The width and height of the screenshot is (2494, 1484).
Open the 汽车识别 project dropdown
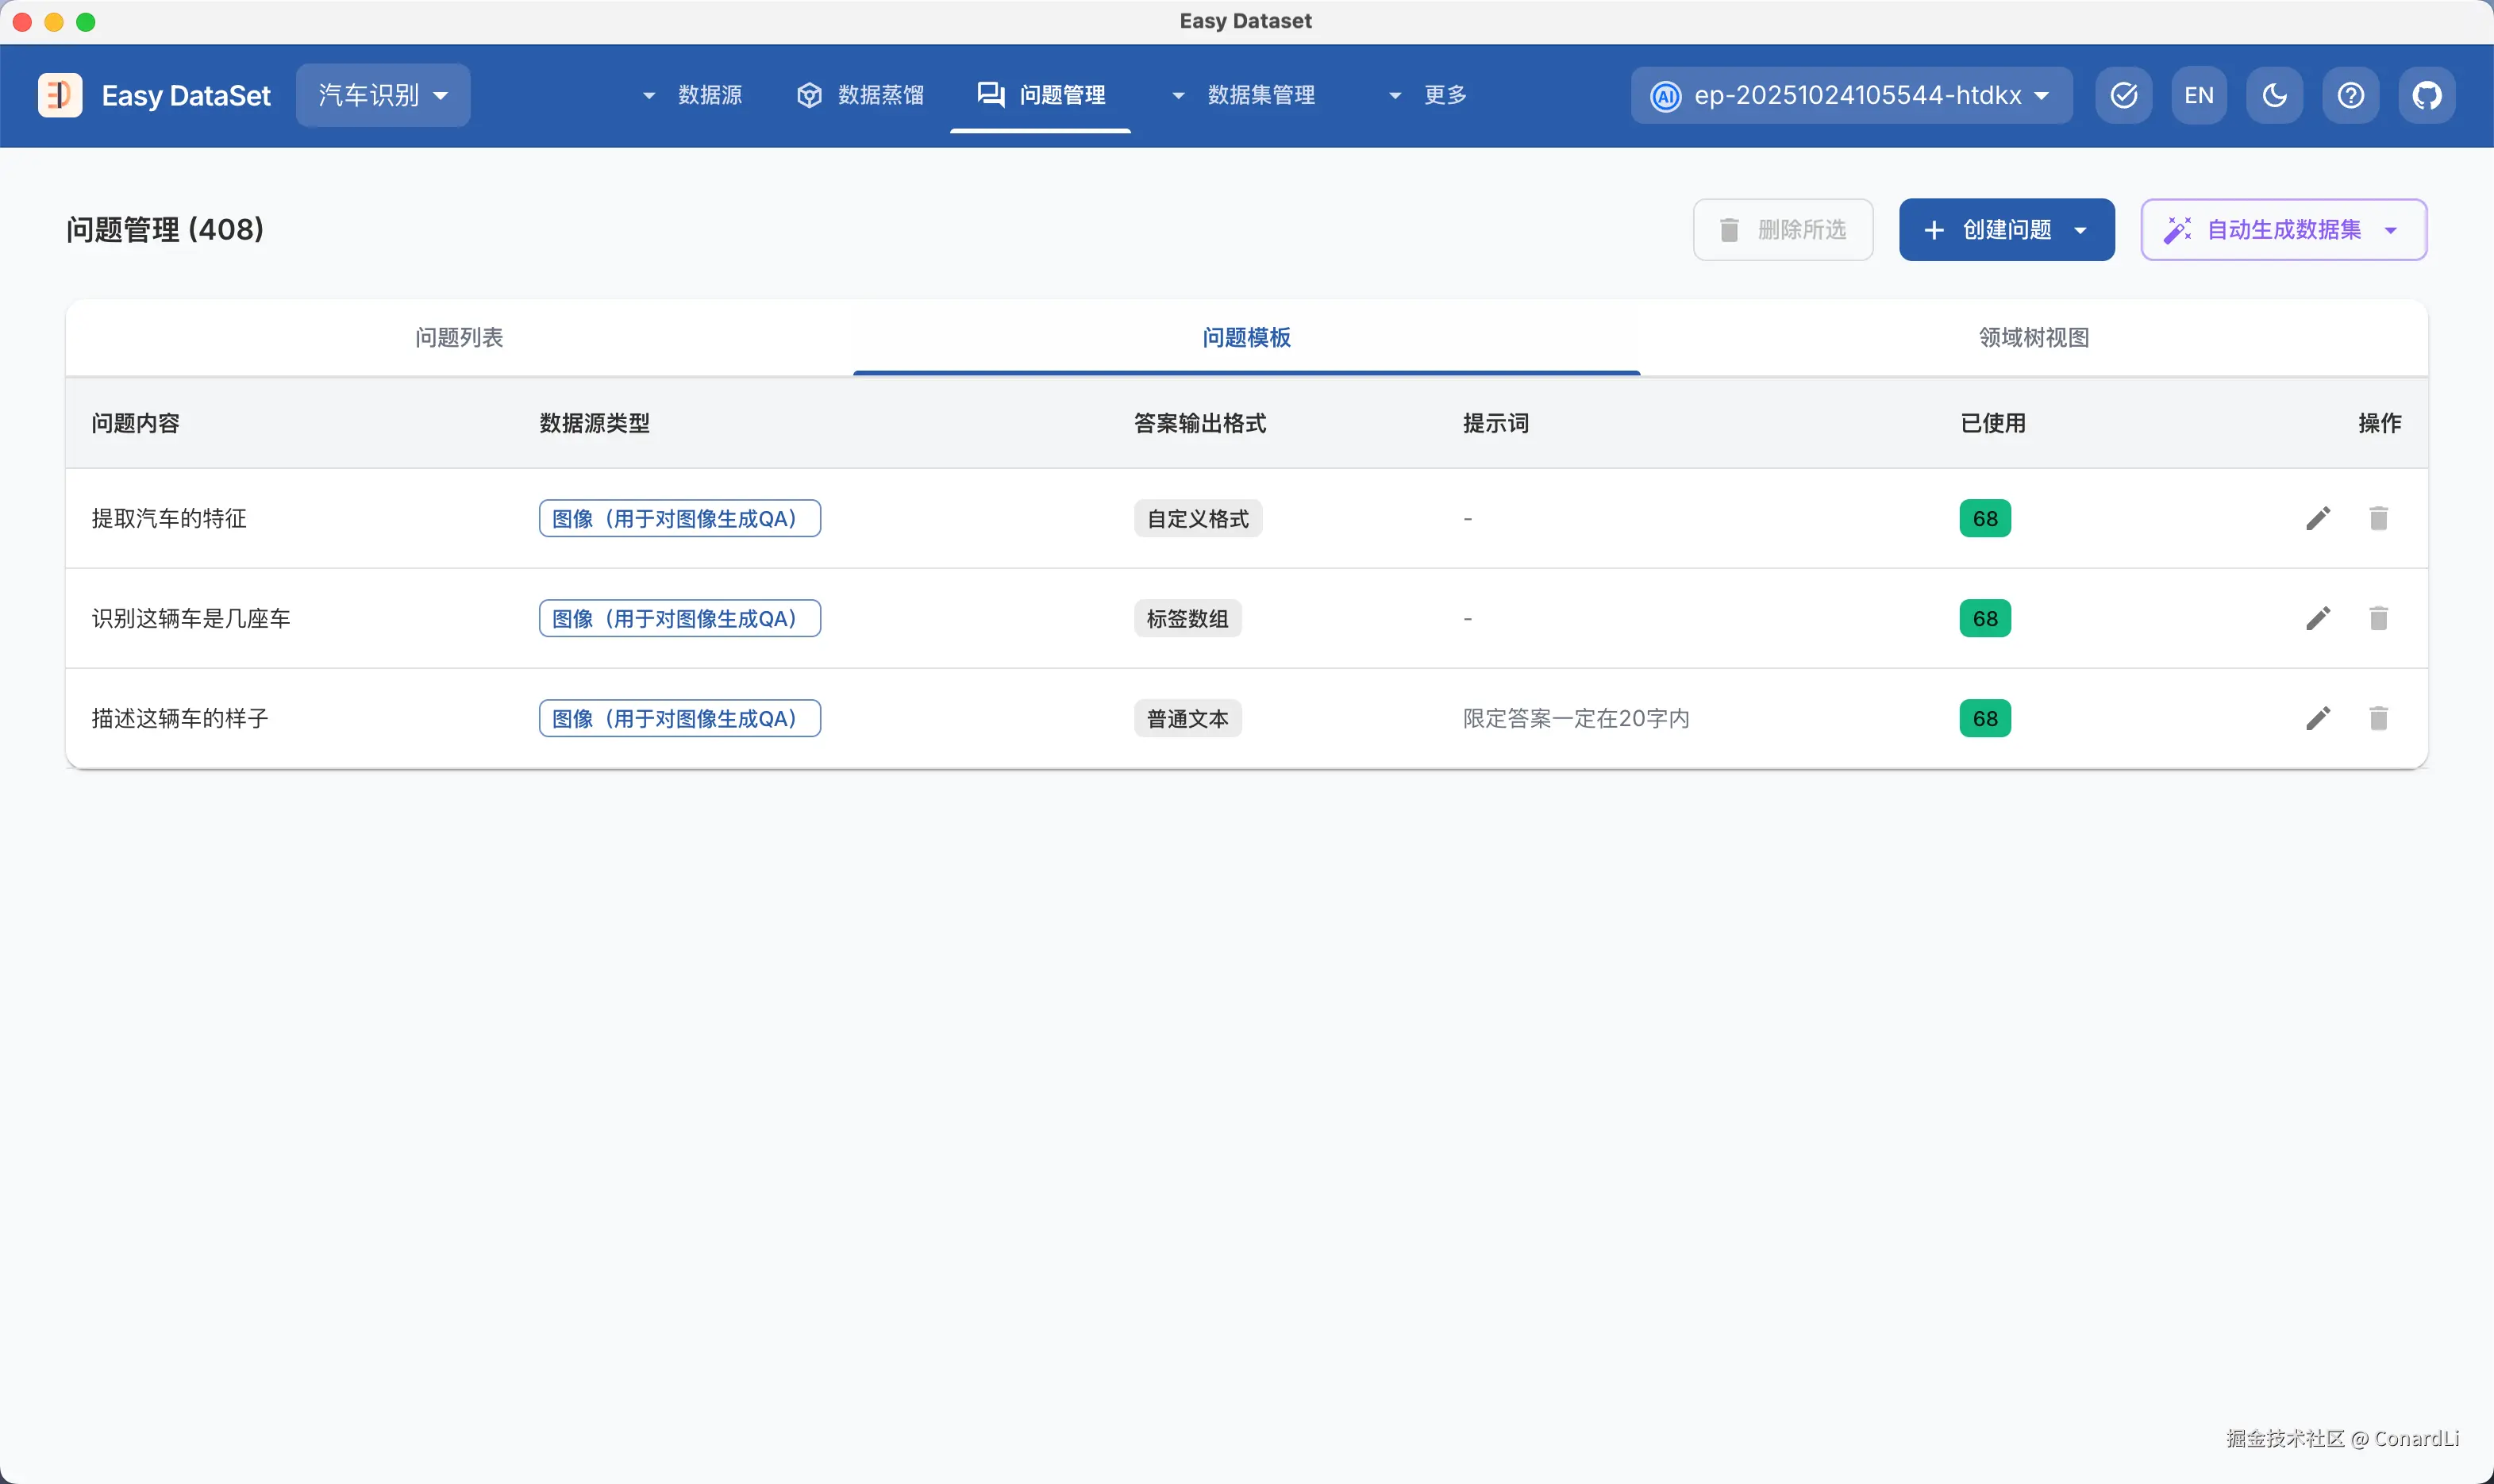click(382, 95)
